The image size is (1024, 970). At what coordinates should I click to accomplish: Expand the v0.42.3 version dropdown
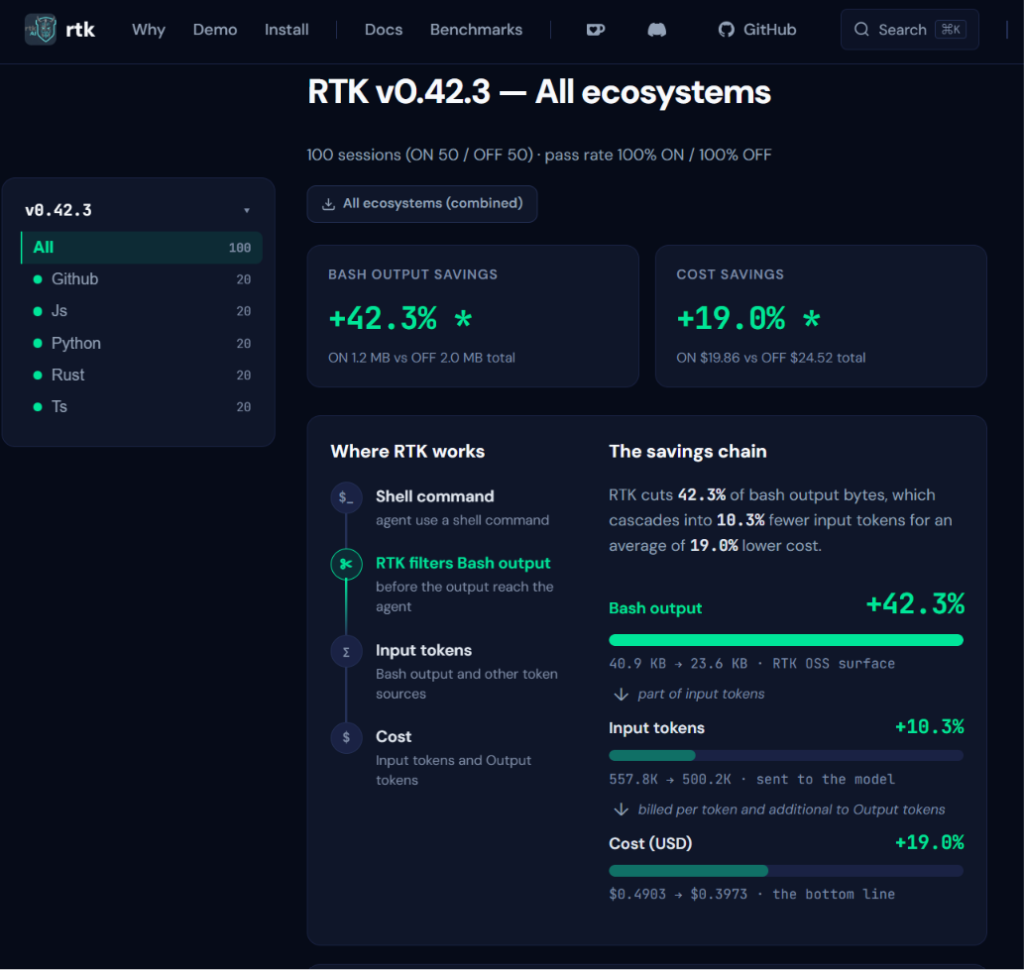tap(138, 210)
